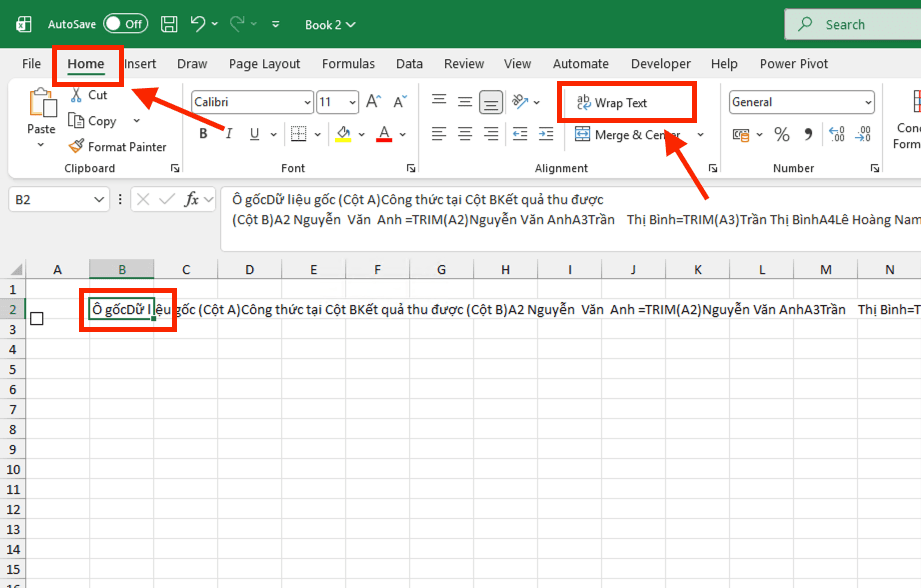
Task: Click the Borders icon
Action: tap(299, 134)
